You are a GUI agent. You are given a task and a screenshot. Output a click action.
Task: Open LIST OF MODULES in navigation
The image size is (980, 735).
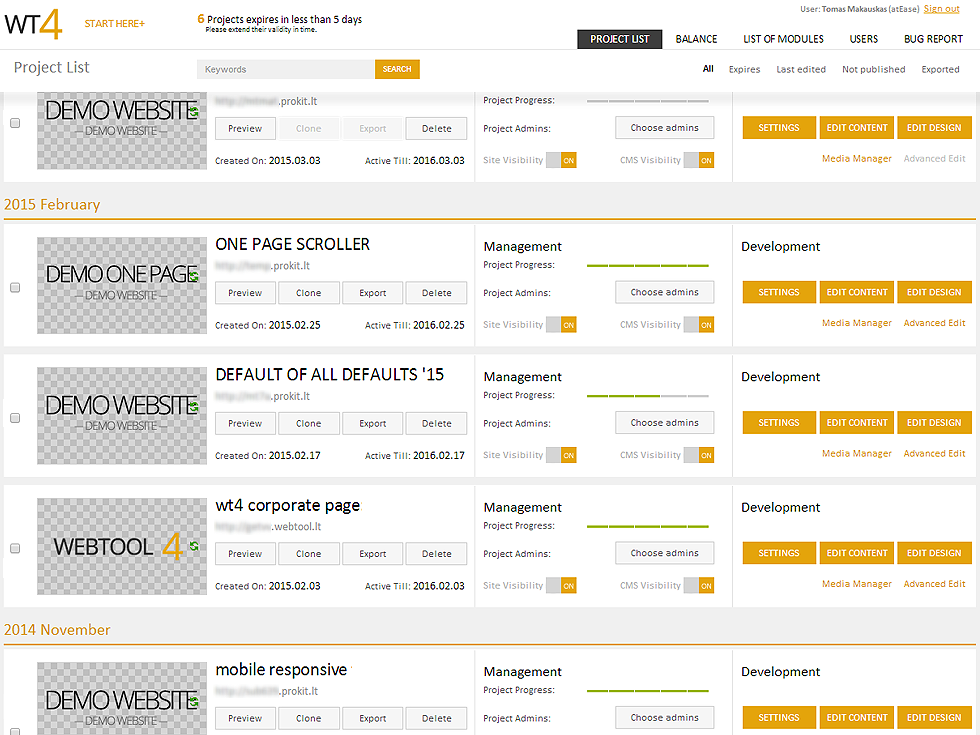coord(783,39)
